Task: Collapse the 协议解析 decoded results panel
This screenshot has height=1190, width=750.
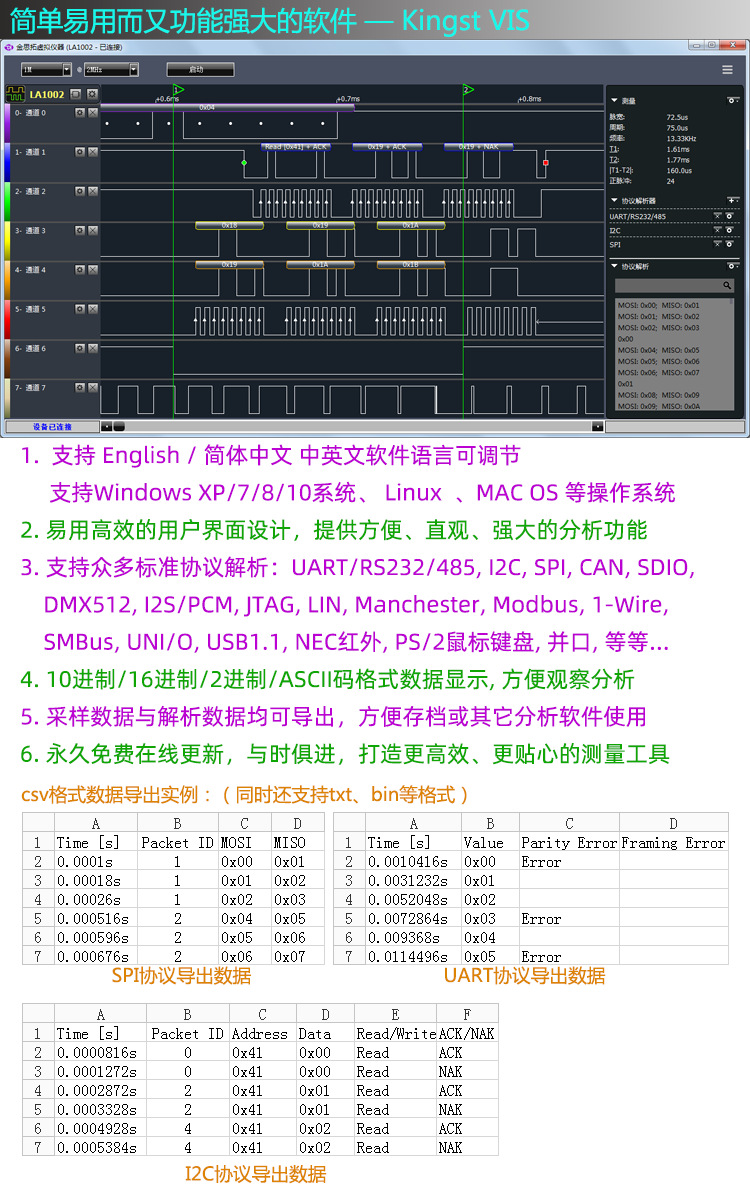Action: [614, 266]
